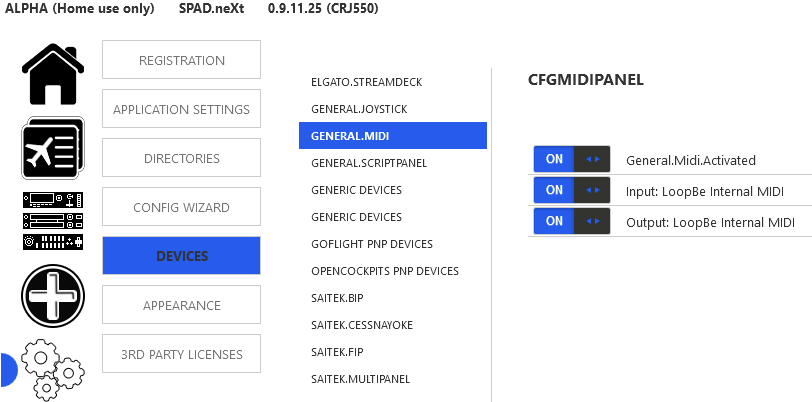Open the airplane profiles icon
Viewport: 812px width, 402px height.
point(53,148)
